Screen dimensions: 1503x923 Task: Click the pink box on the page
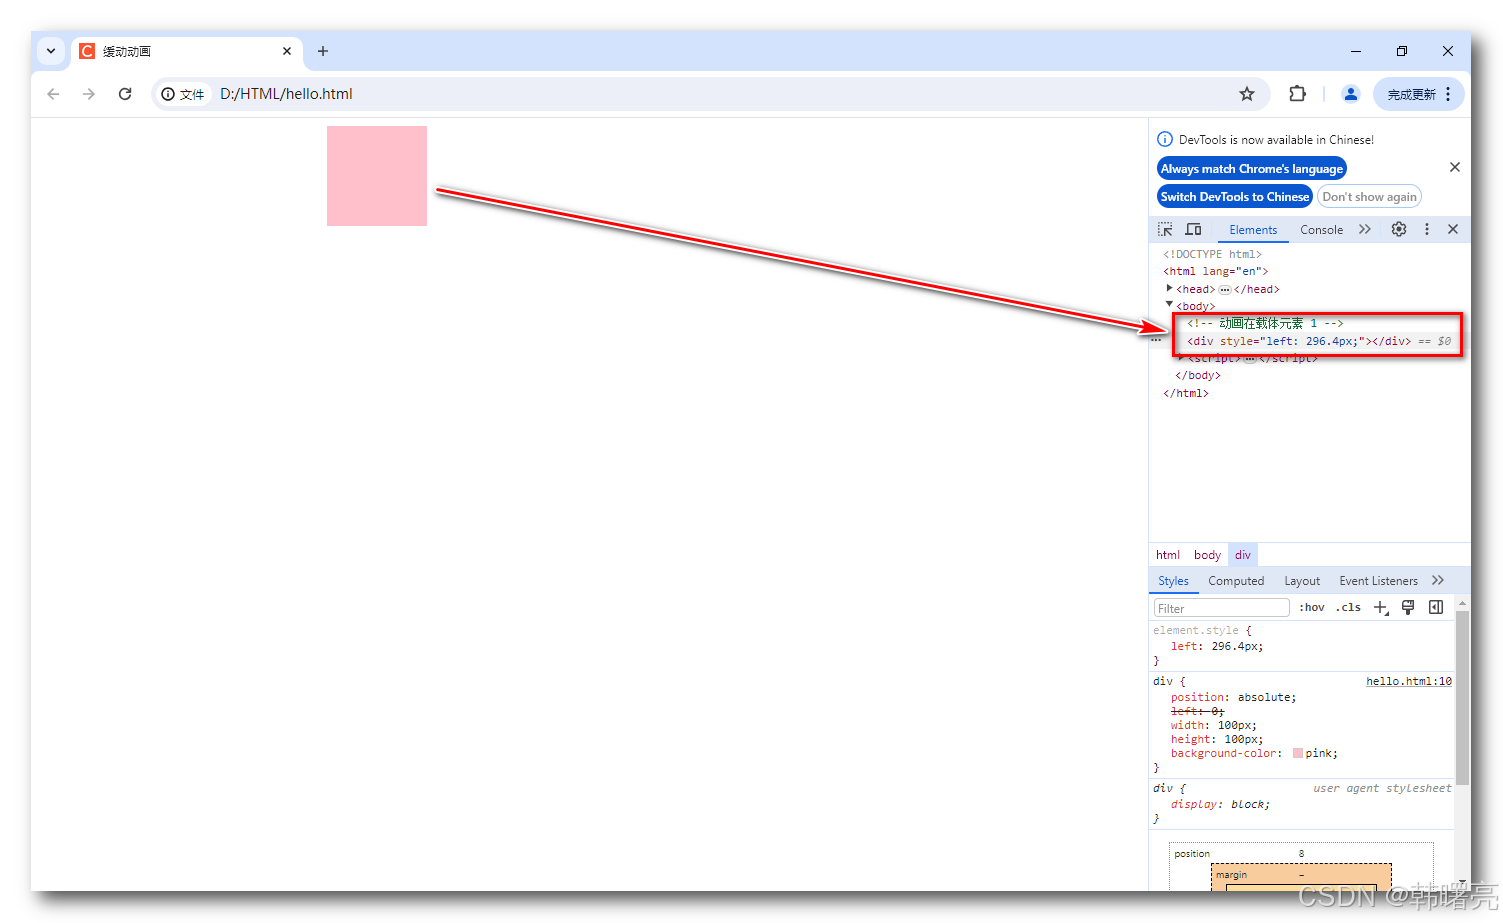377,176
